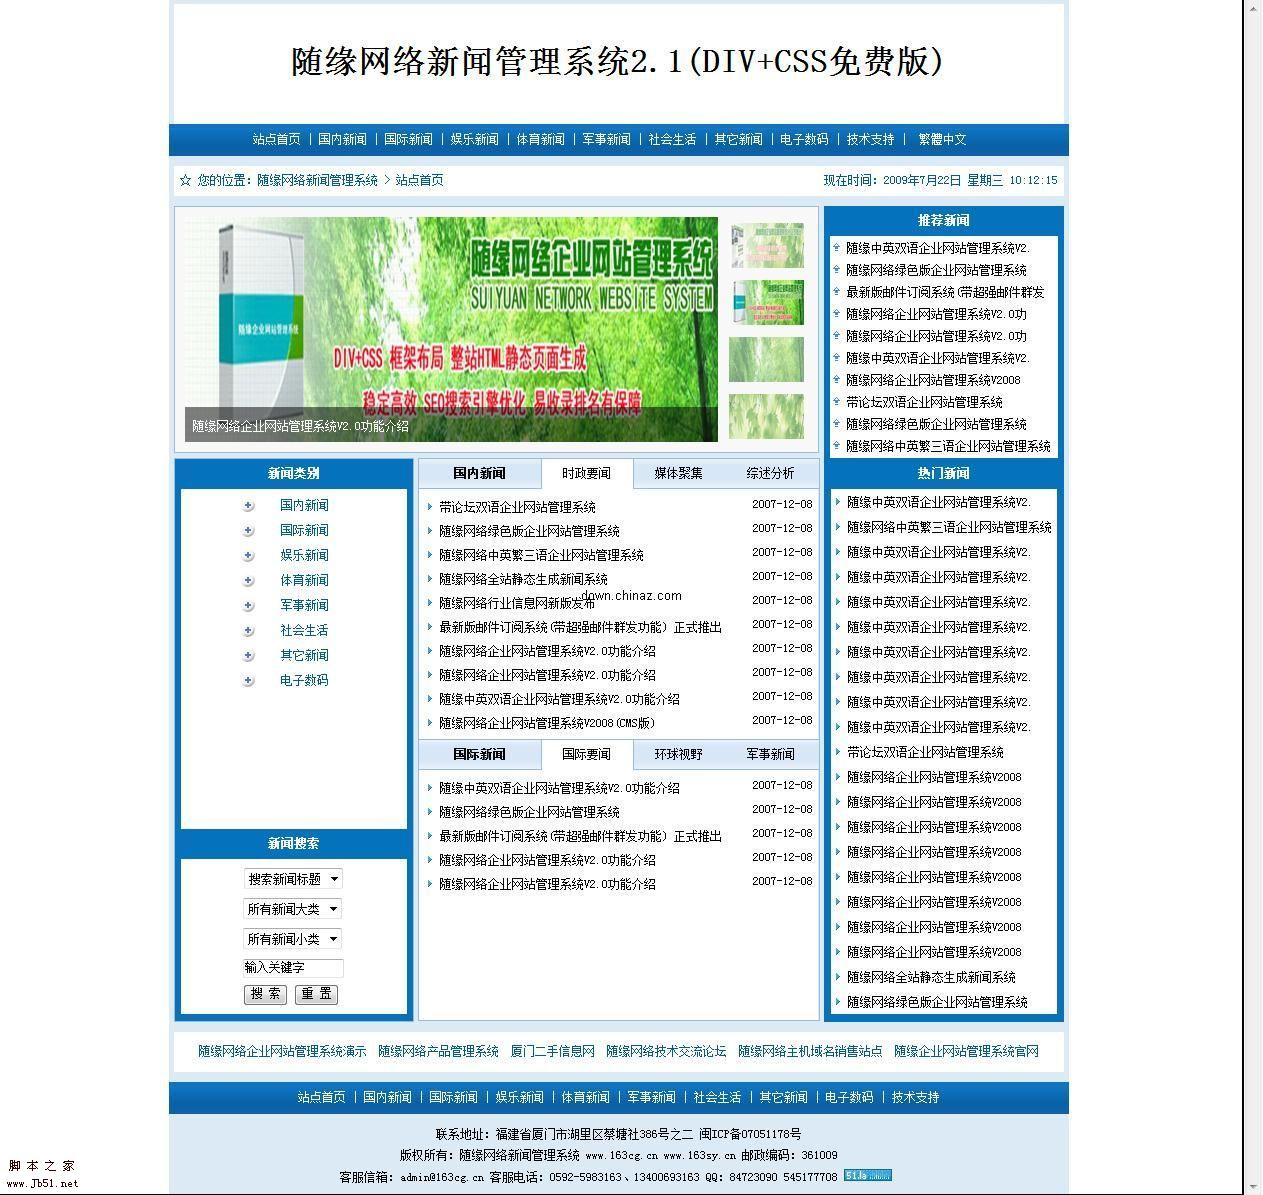Switch to the 环球视野 tab
The width and height of the screenshot is (1263, 1195).
click(678, 754)
